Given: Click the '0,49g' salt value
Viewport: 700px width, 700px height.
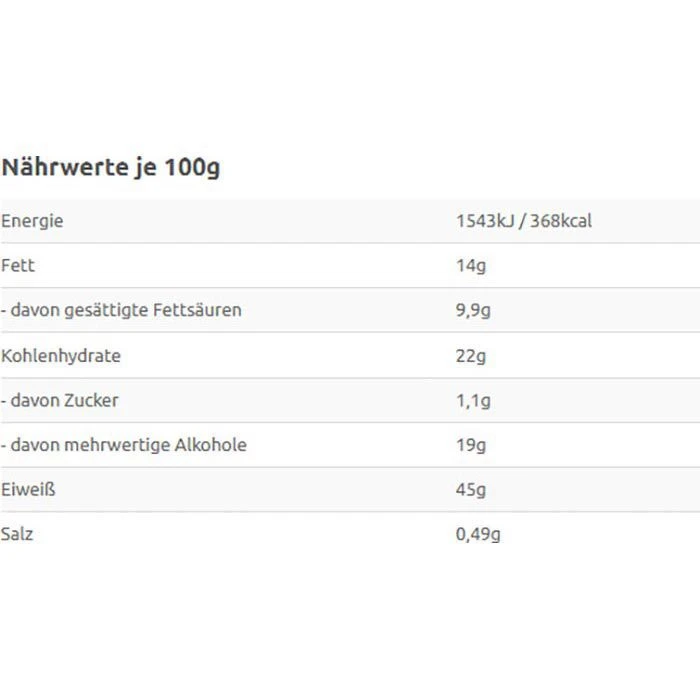Looking at the screenshot, I should (478, 534).
